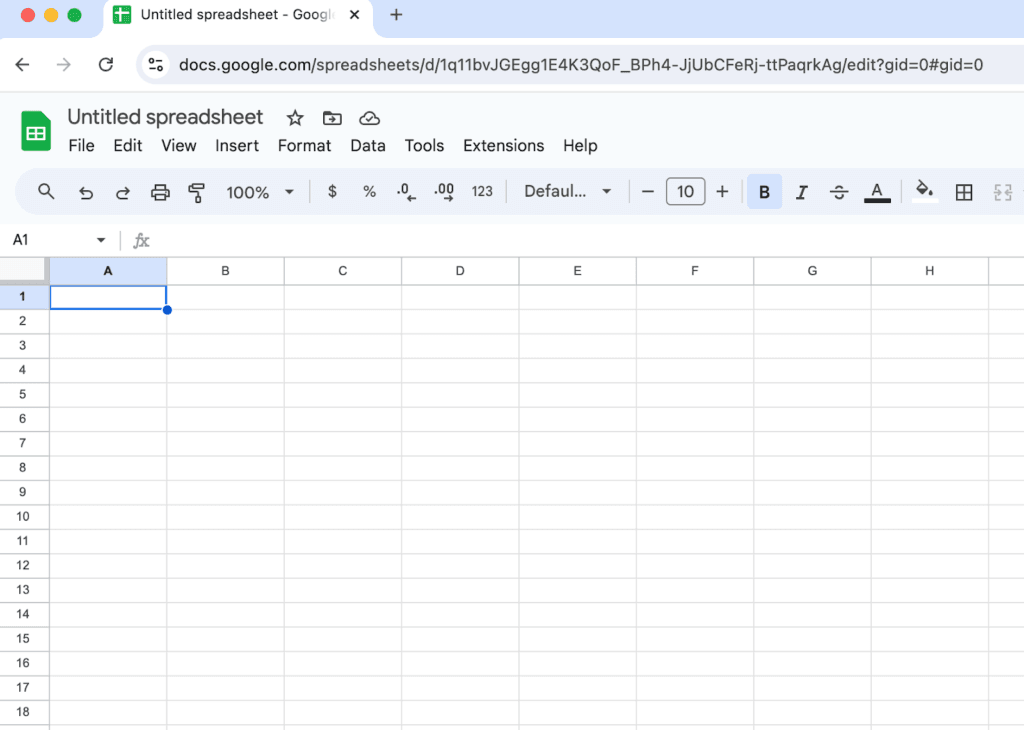
Task: Open the more number formats 123 dropdown
Action: click(x=482, y=191)
